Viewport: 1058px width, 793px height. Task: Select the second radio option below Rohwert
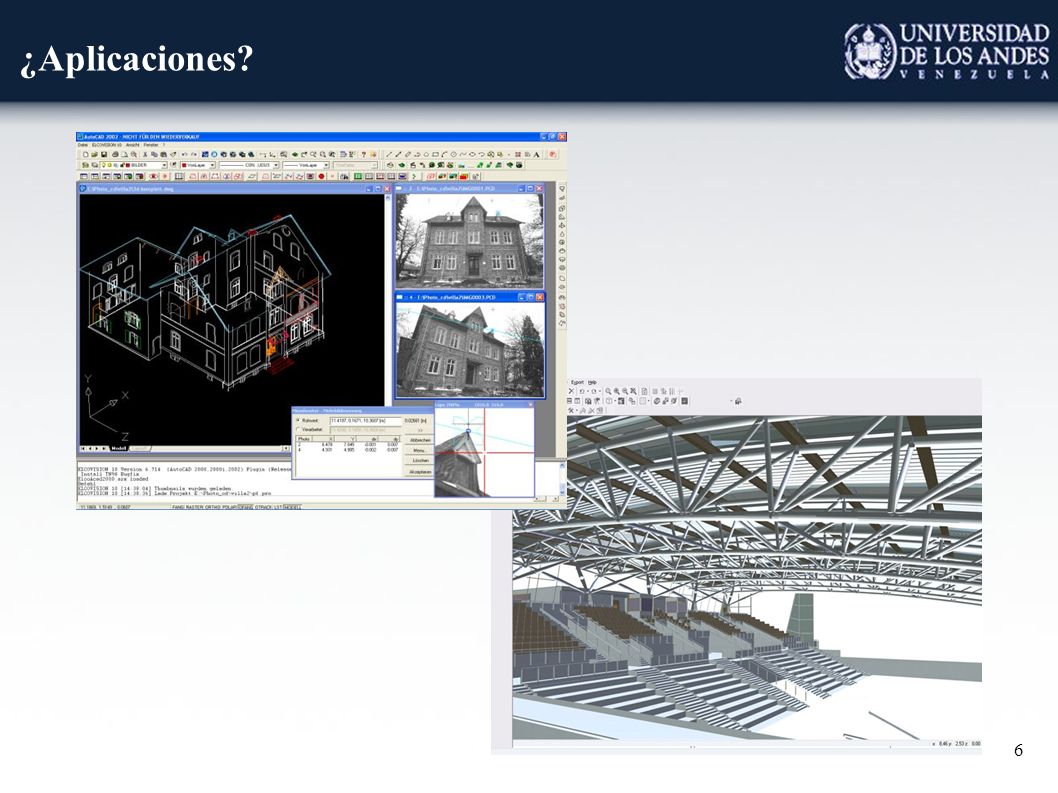click(298, 429)
